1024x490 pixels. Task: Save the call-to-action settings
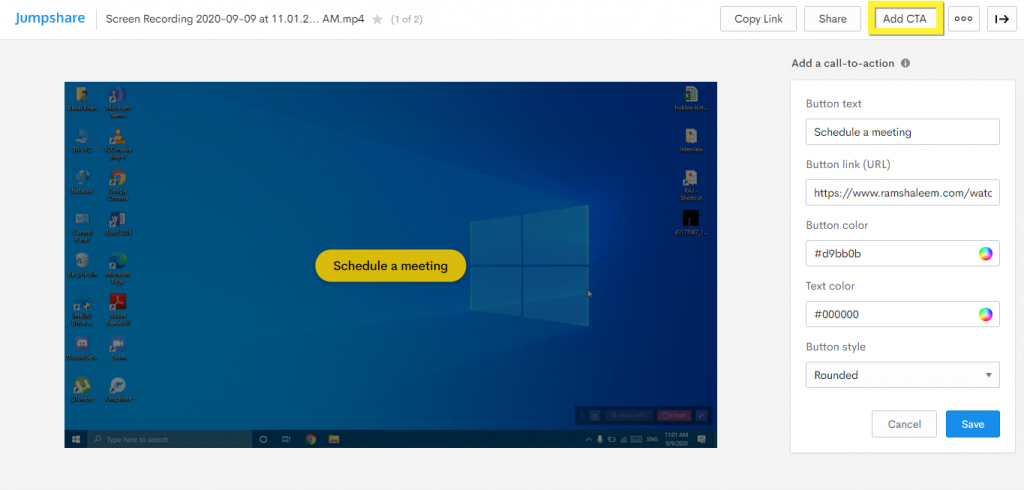click(x=972, y=424)
